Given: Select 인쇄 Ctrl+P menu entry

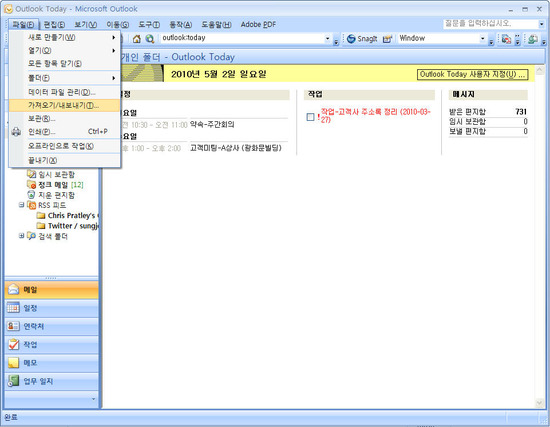Looking at the screenshot, I should 65,132.
